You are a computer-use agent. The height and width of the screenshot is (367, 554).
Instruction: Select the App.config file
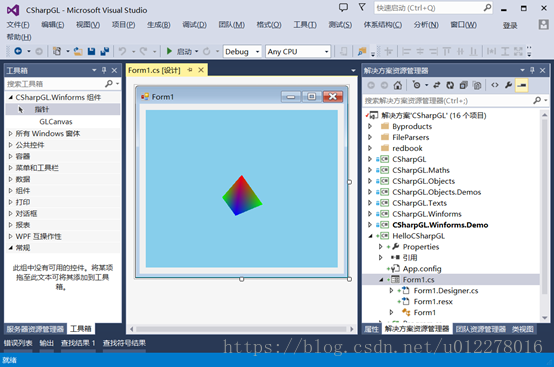pos(422,268)
